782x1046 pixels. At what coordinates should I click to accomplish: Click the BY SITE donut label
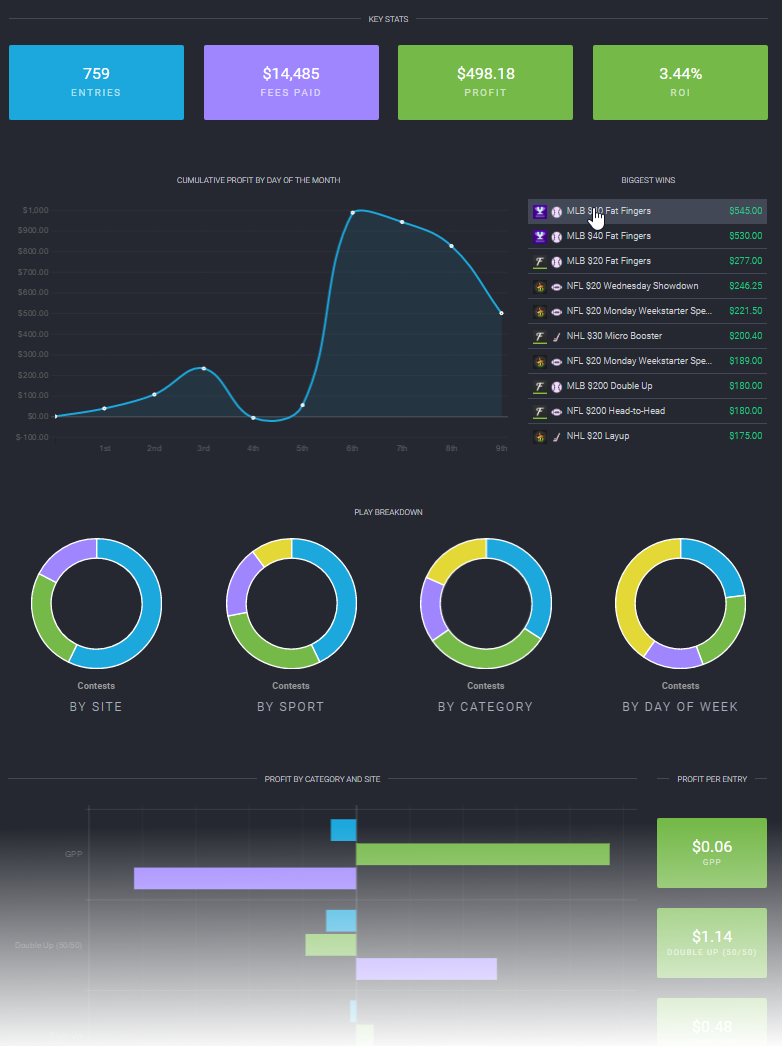pyautogui.click(x=96, y=706)
